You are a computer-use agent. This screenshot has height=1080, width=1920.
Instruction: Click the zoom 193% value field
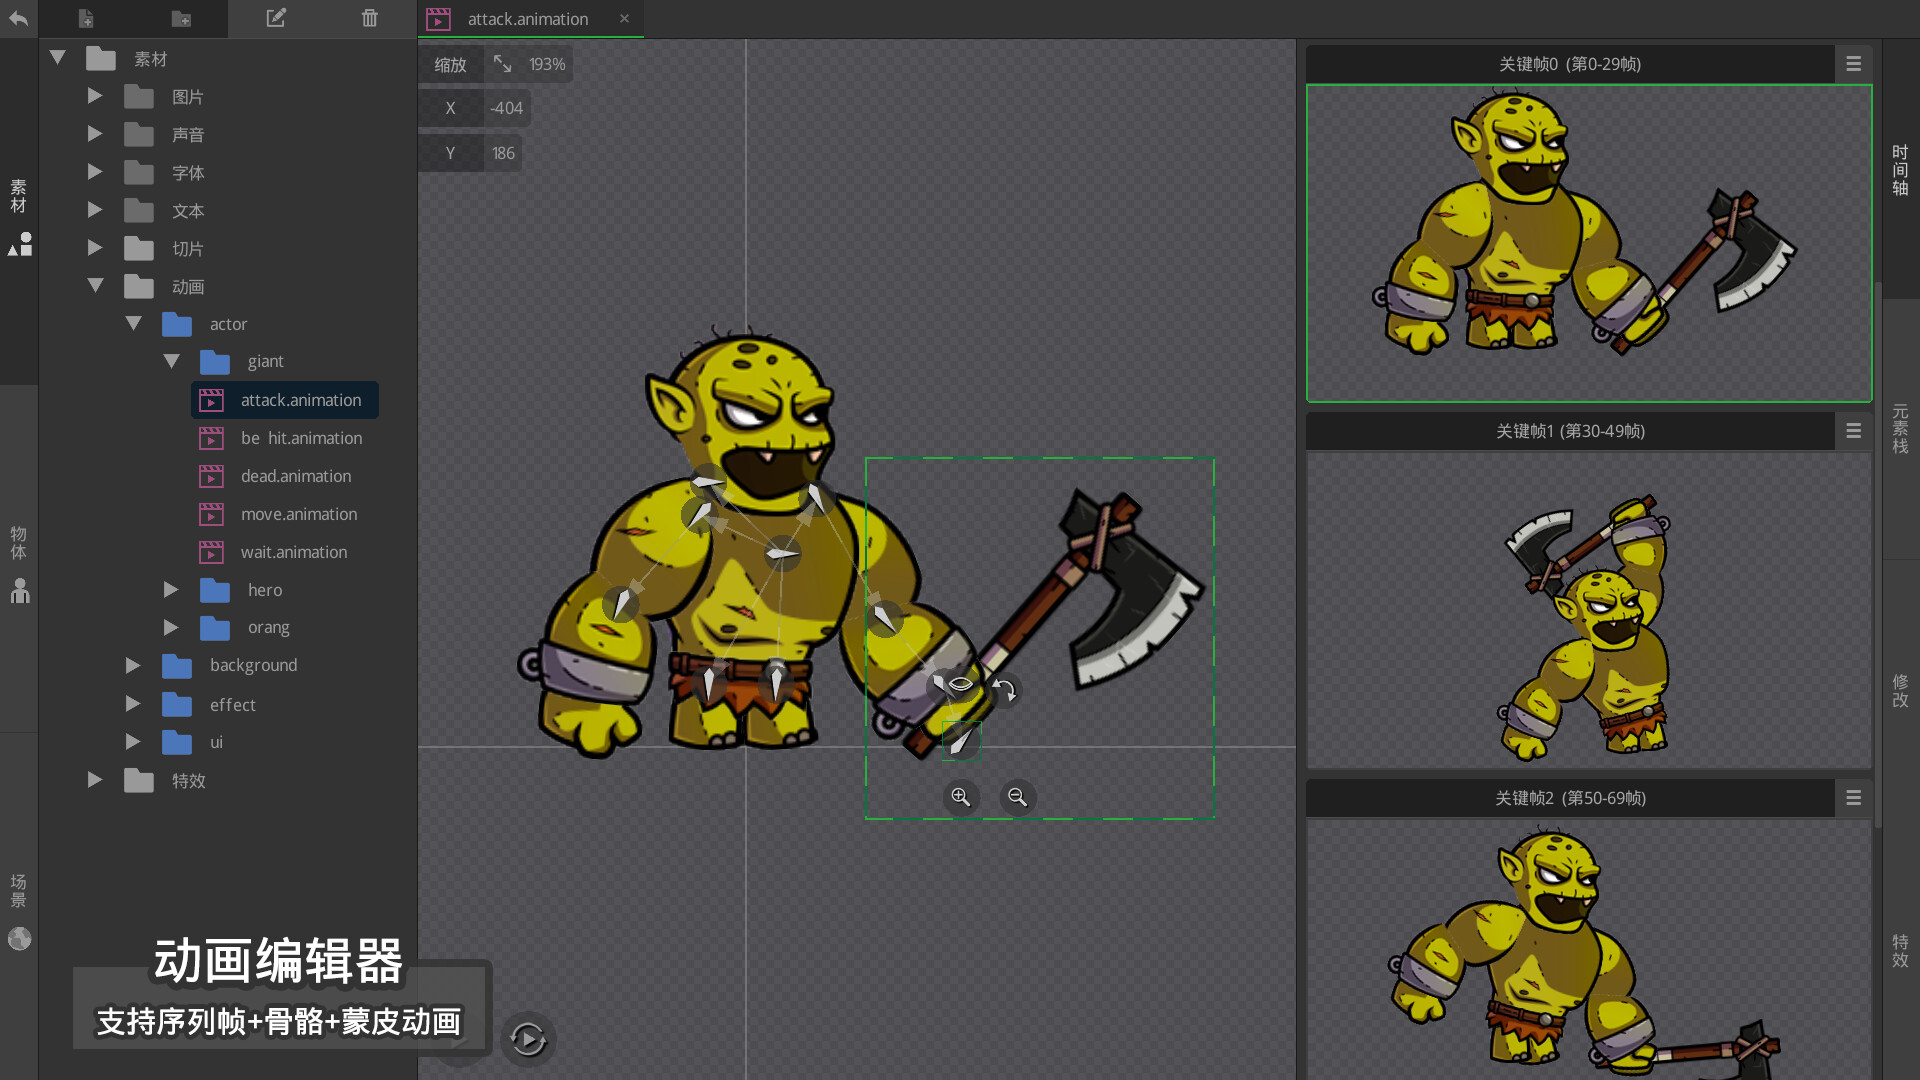click(x=546, y=64)
